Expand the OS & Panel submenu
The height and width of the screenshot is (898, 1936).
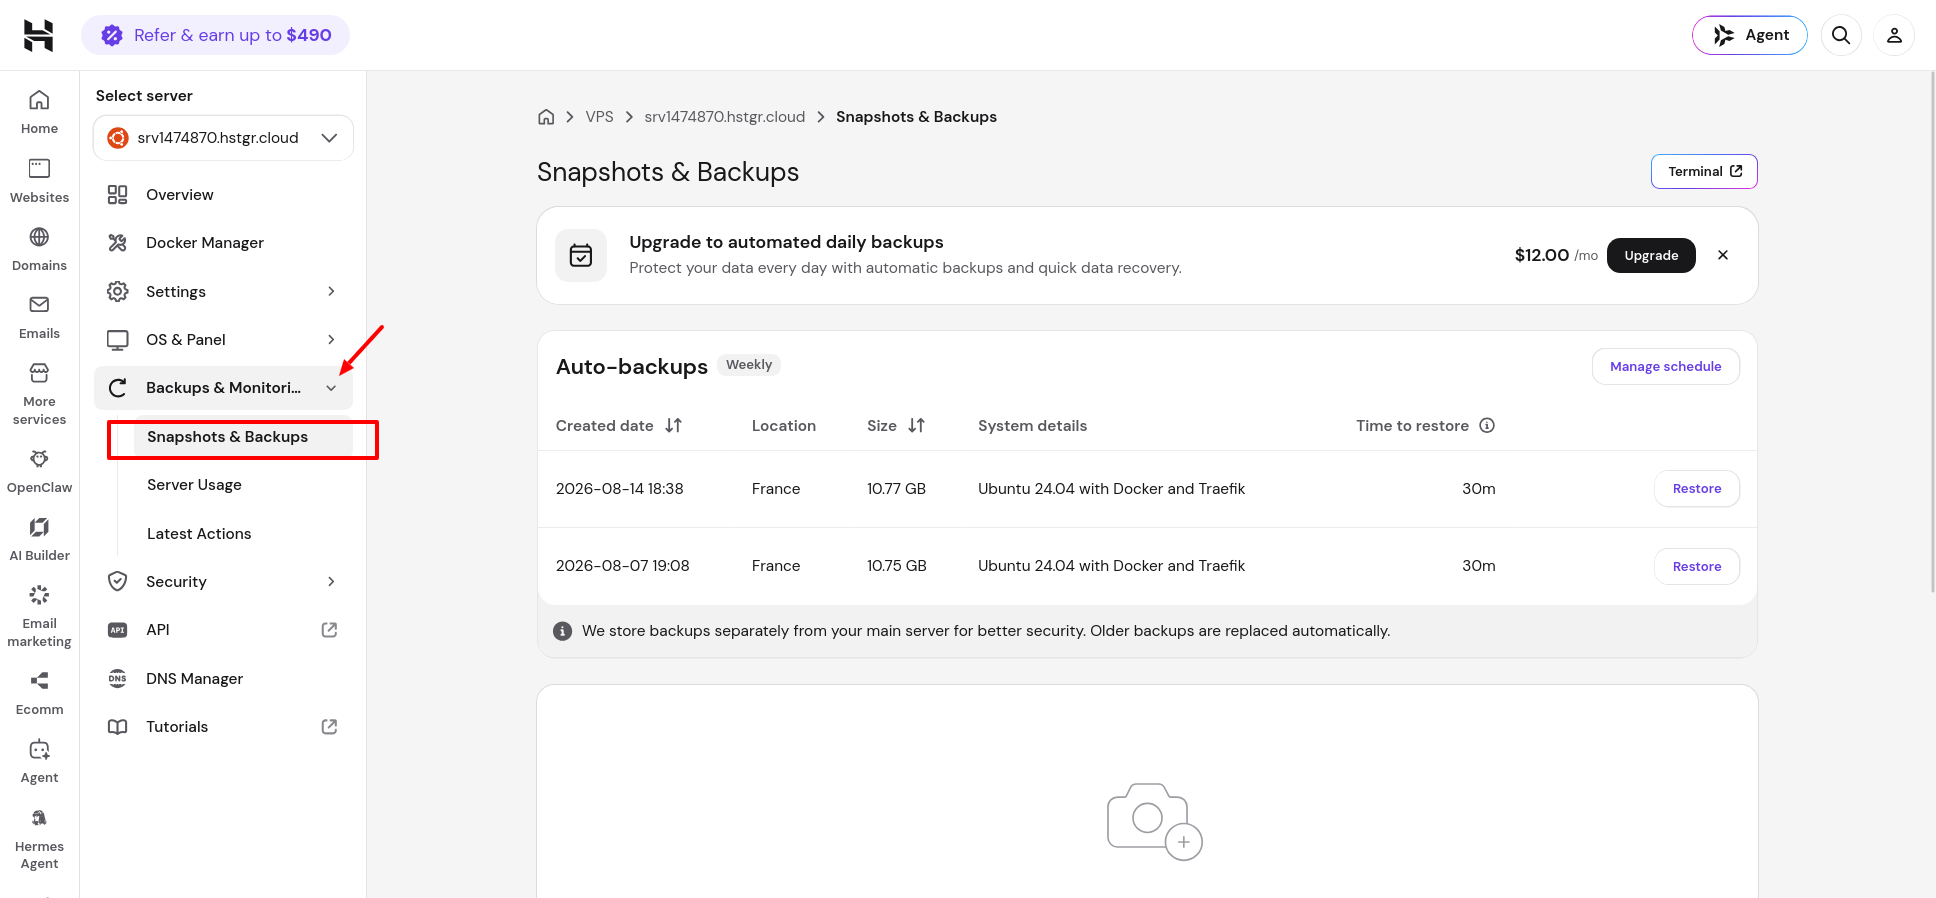331,340
